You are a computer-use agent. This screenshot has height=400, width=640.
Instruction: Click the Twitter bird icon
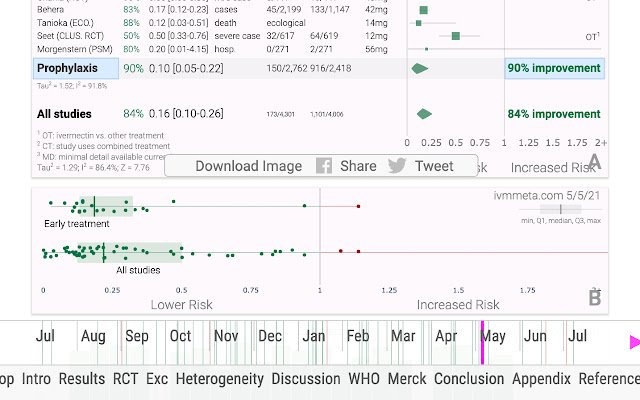pos(397,166)
